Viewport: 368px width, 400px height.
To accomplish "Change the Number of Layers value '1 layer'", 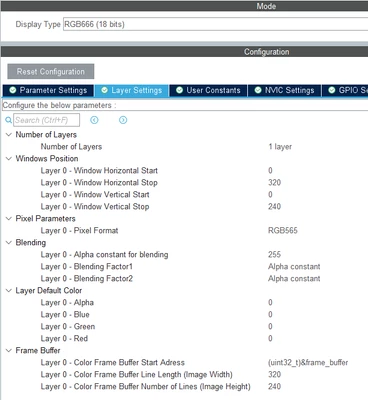I will tap(280, 147).
